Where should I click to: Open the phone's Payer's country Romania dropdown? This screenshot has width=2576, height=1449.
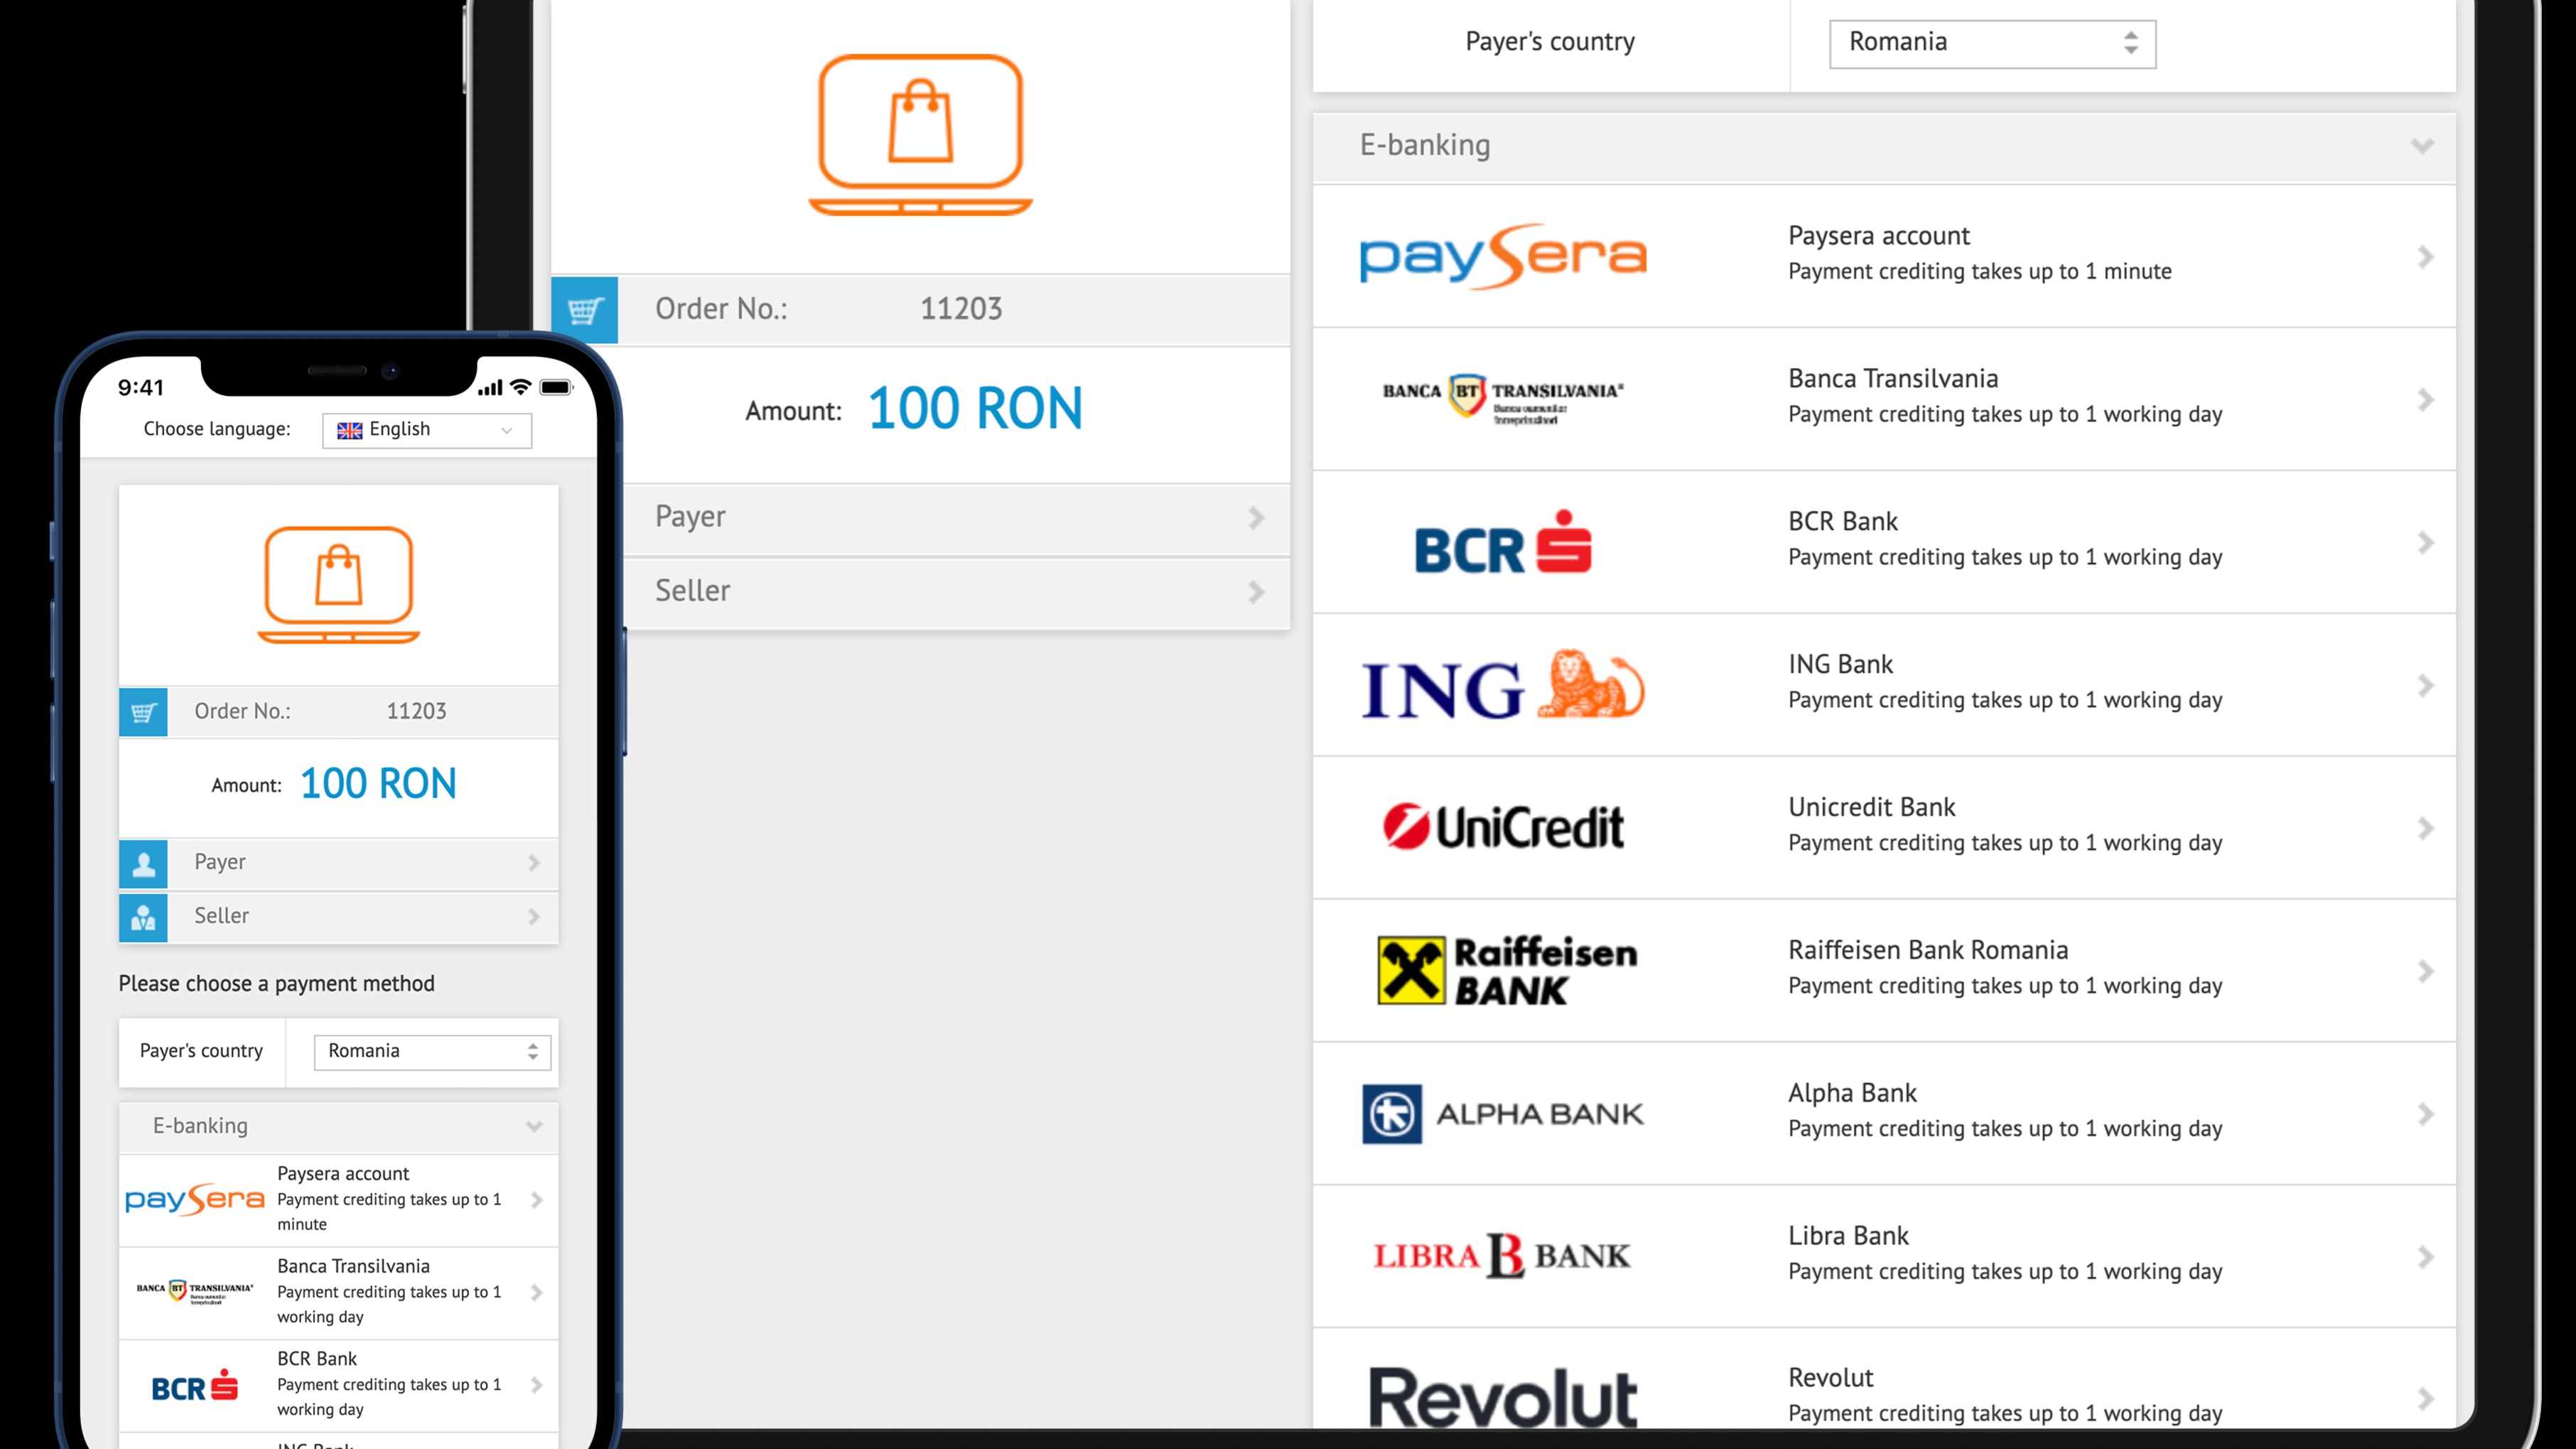(432, 1052)
